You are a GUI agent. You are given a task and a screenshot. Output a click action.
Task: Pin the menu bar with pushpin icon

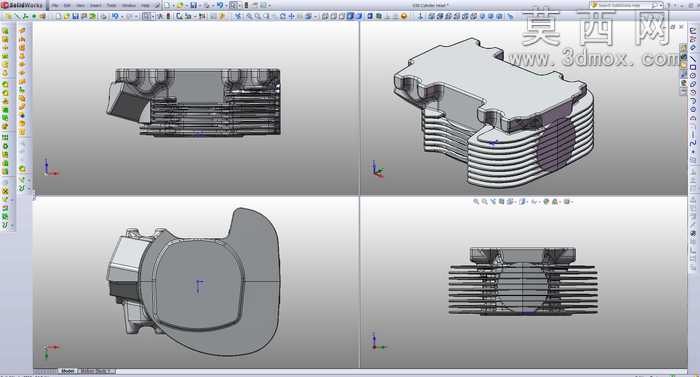click(157, 5)
